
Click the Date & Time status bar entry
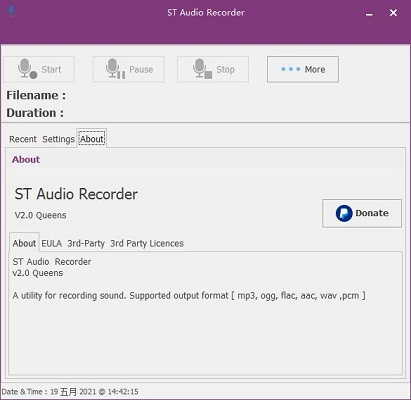coord(70,392)
